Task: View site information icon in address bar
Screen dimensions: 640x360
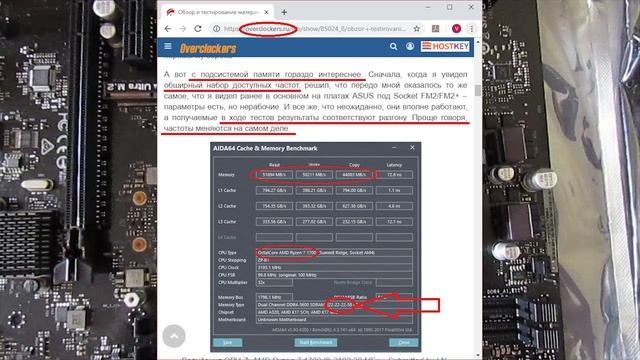Action: coord(216,29)
